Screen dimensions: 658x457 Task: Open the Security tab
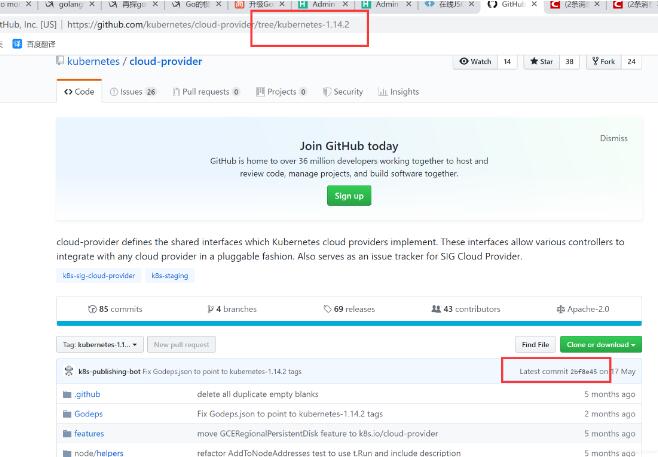(343, 91)
